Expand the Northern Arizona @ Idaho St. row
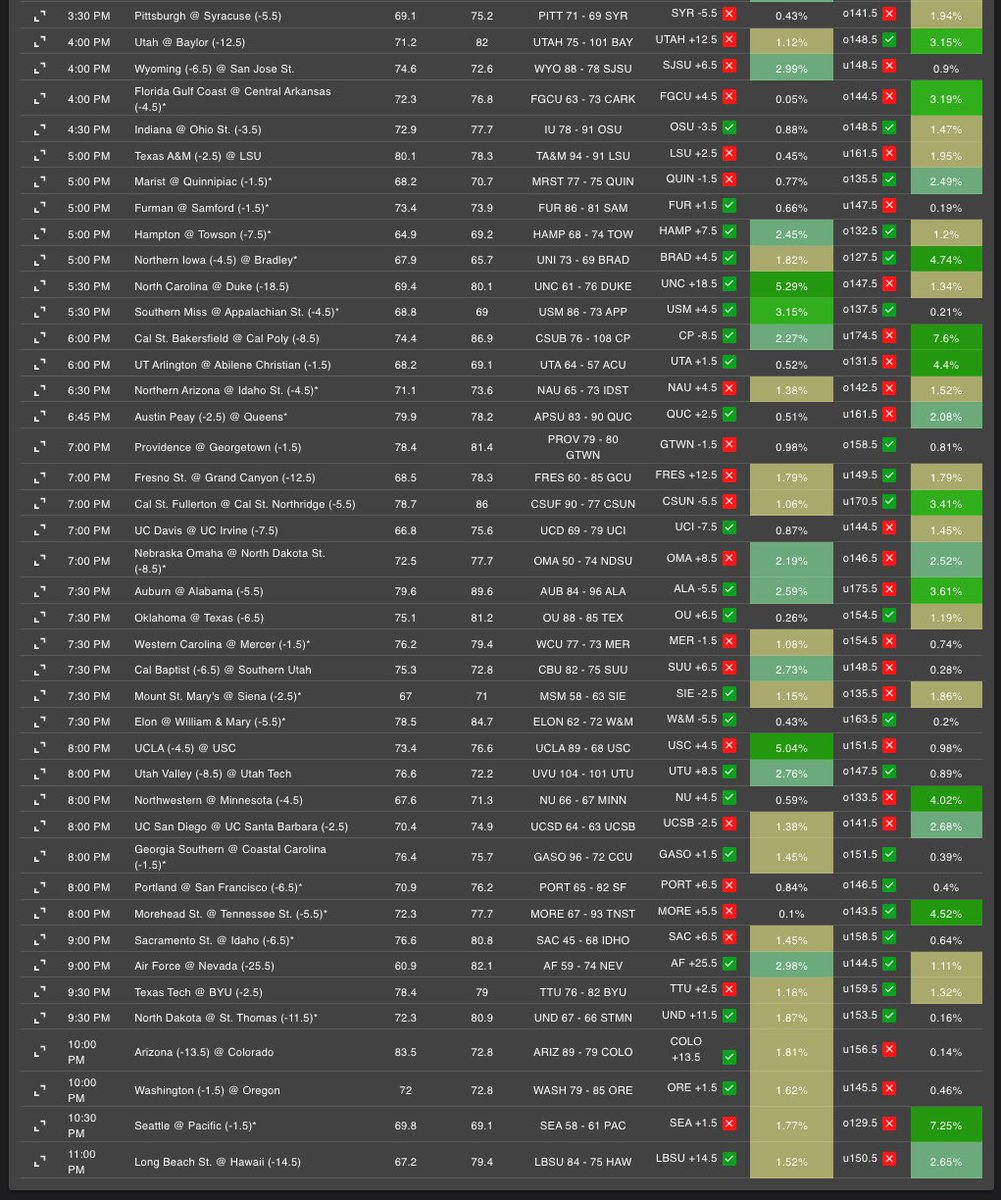The height and width of the screenshot is (1200, 1001). click(x=39, y=390)
